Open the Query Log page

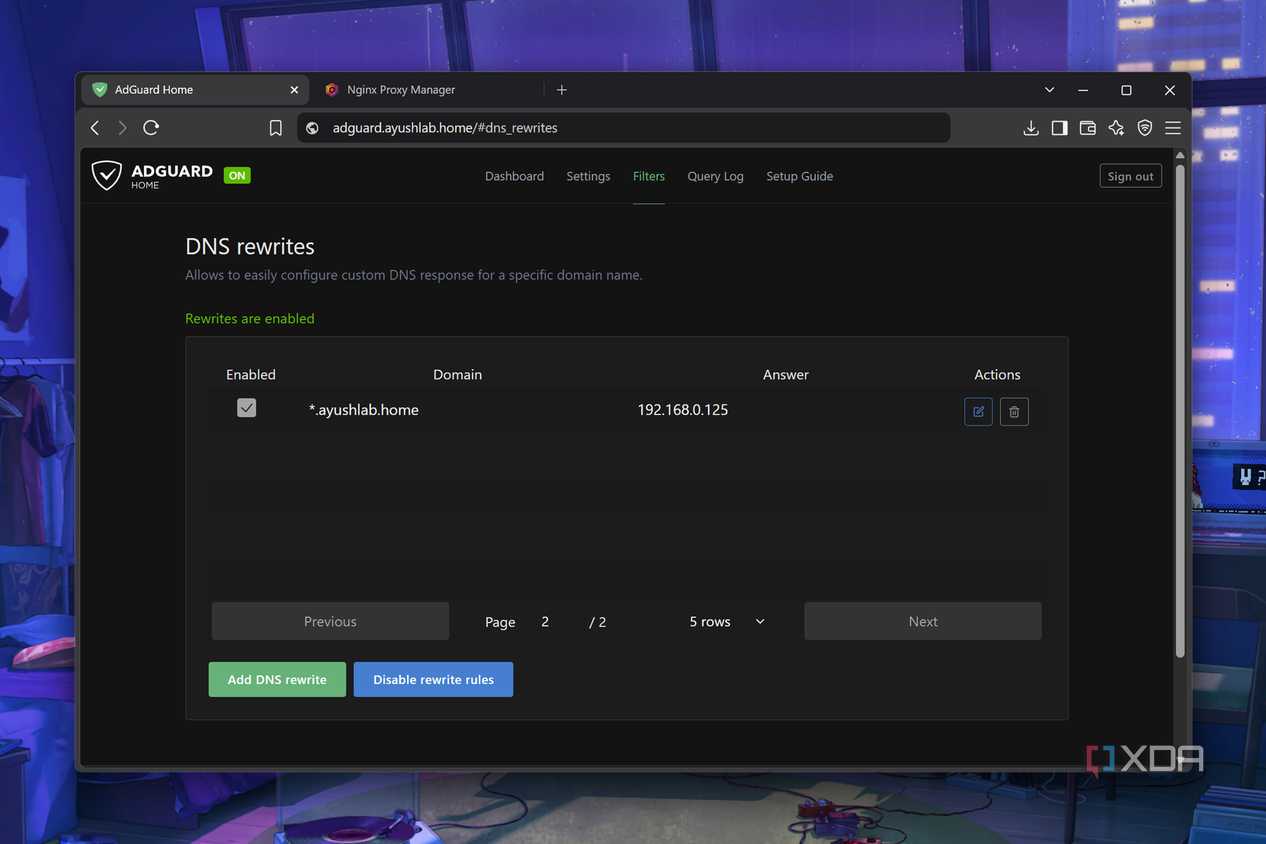[715, 176]
